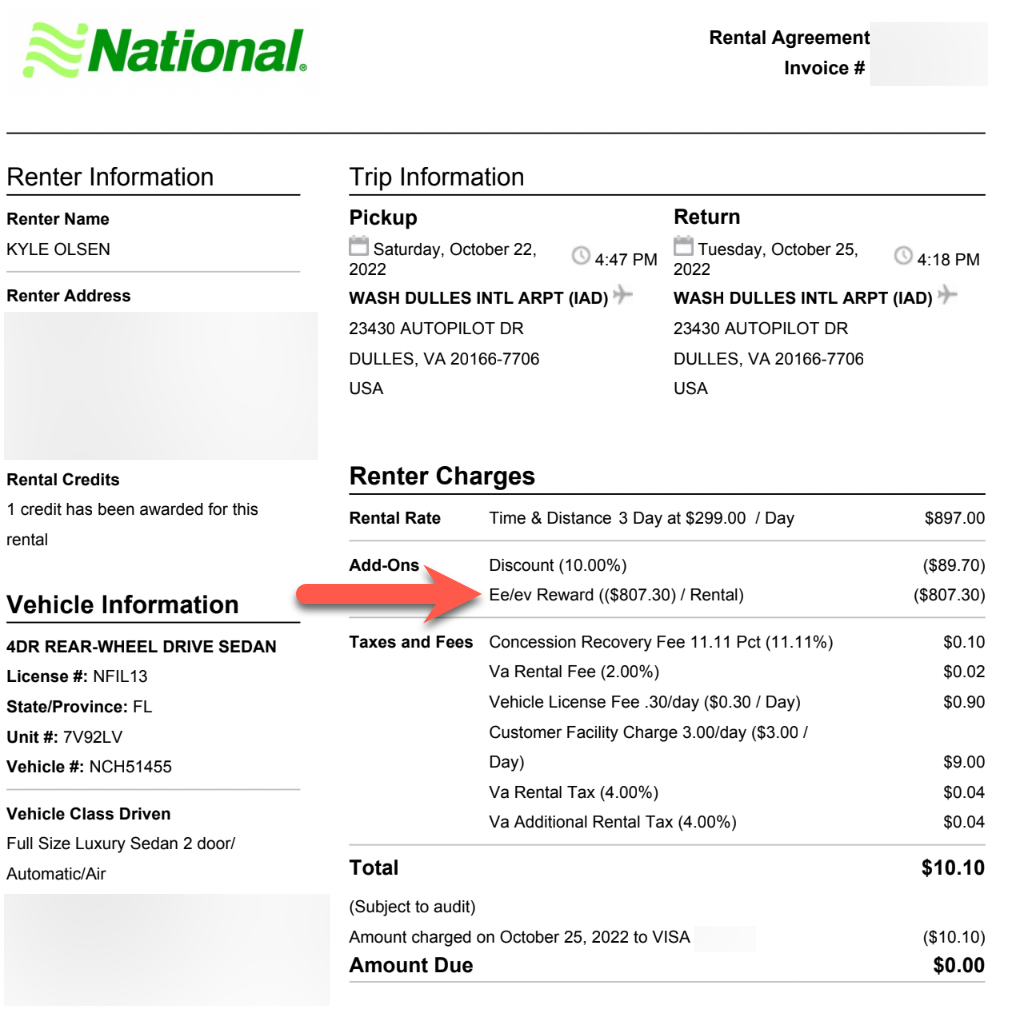Click the pickup time clock icon
Image resolution: width=1010 pixels, height=1012 pixels.
pyautogui.click(x=581, y=256)
